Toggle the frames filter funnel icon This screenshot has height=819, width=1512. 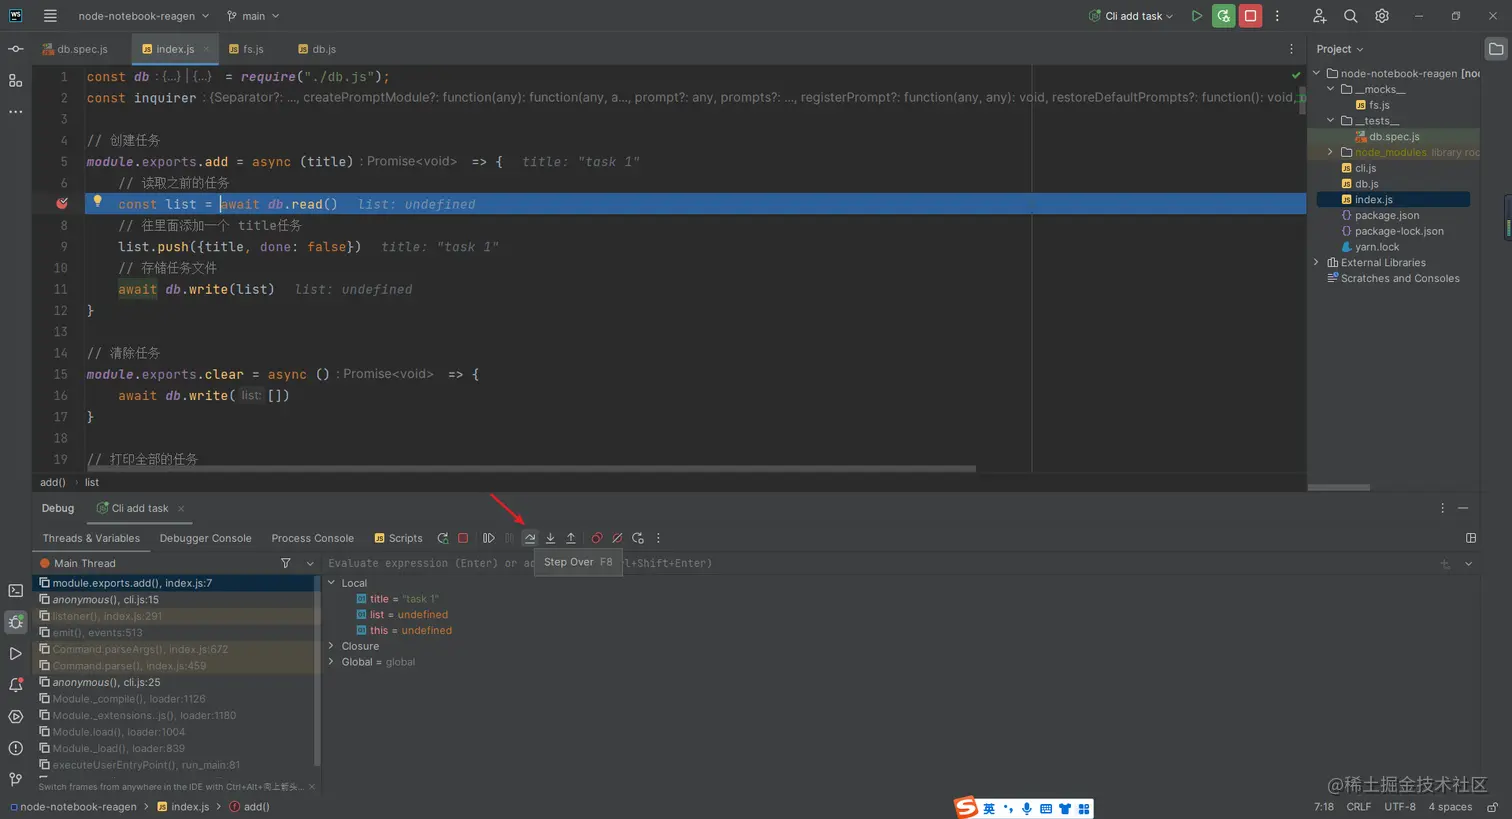coord(286,563)
